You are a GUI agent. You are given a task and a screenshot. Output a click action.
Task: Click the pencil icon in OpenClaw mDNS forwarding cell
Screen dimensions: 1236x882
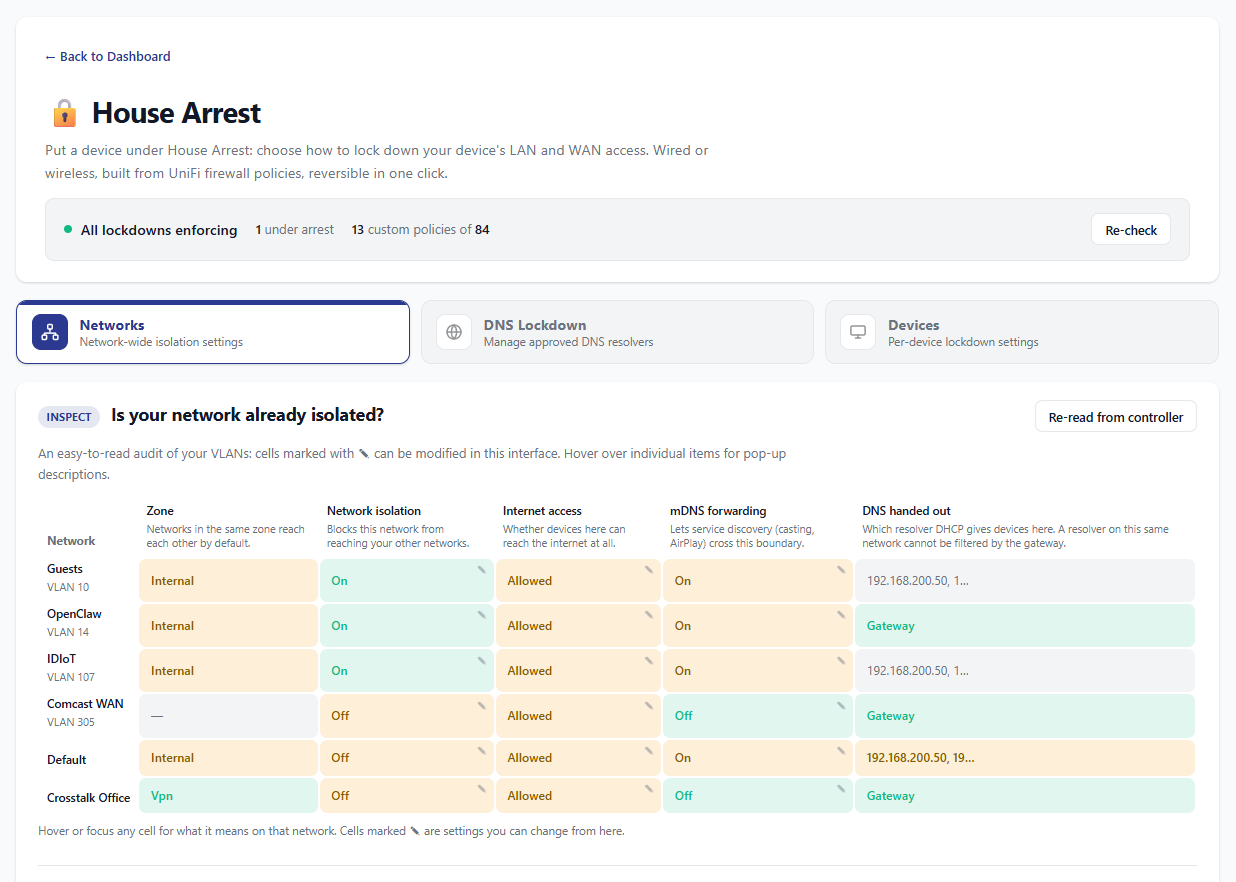pyautogui.click(x=840, y=615)
